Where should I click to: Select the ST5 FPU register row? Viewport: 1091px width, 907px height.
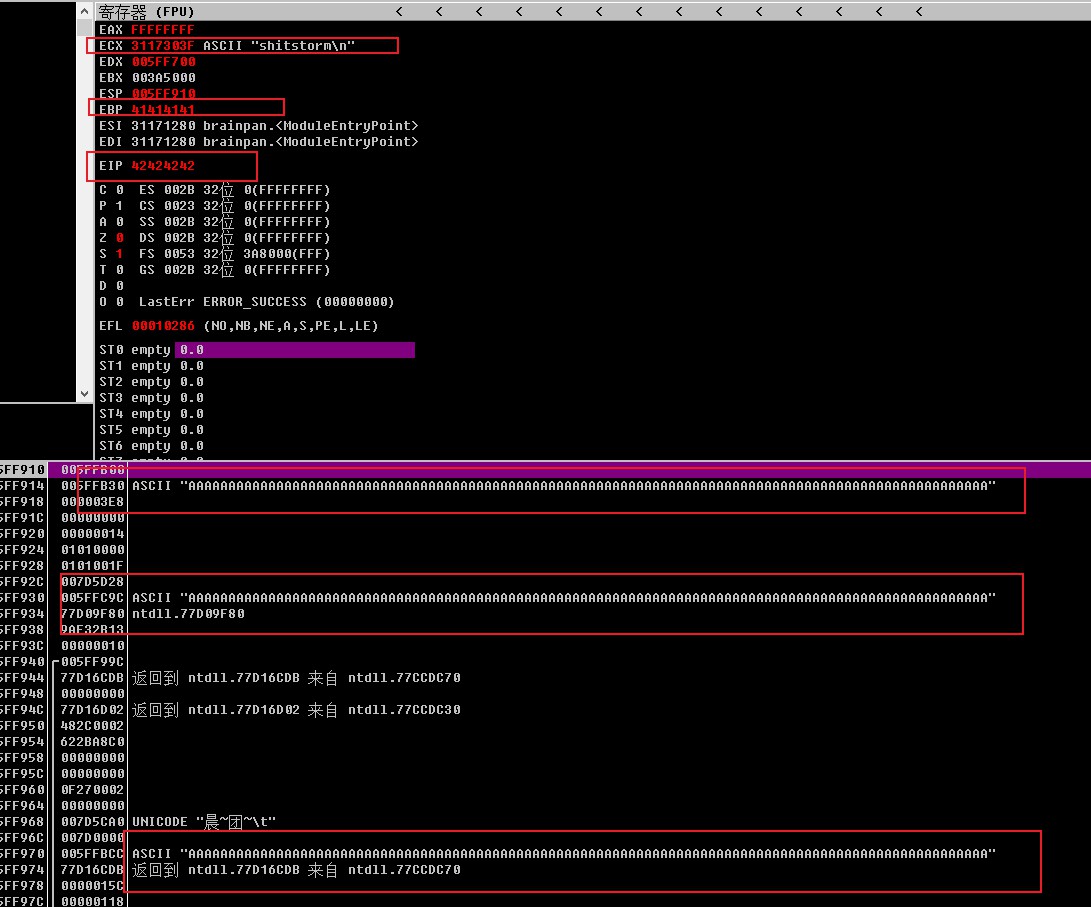[x=151, y=430]
